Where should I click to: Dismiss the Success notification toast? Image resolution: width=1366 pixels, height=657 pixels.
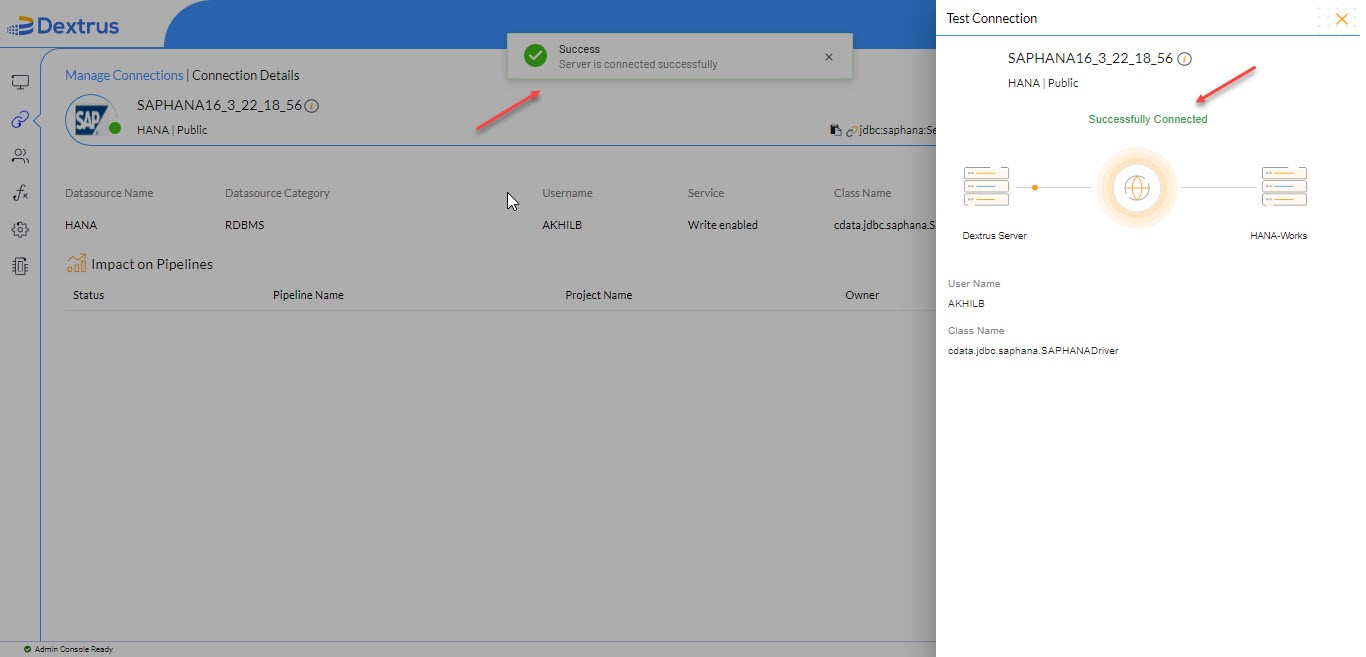(829, 57)
